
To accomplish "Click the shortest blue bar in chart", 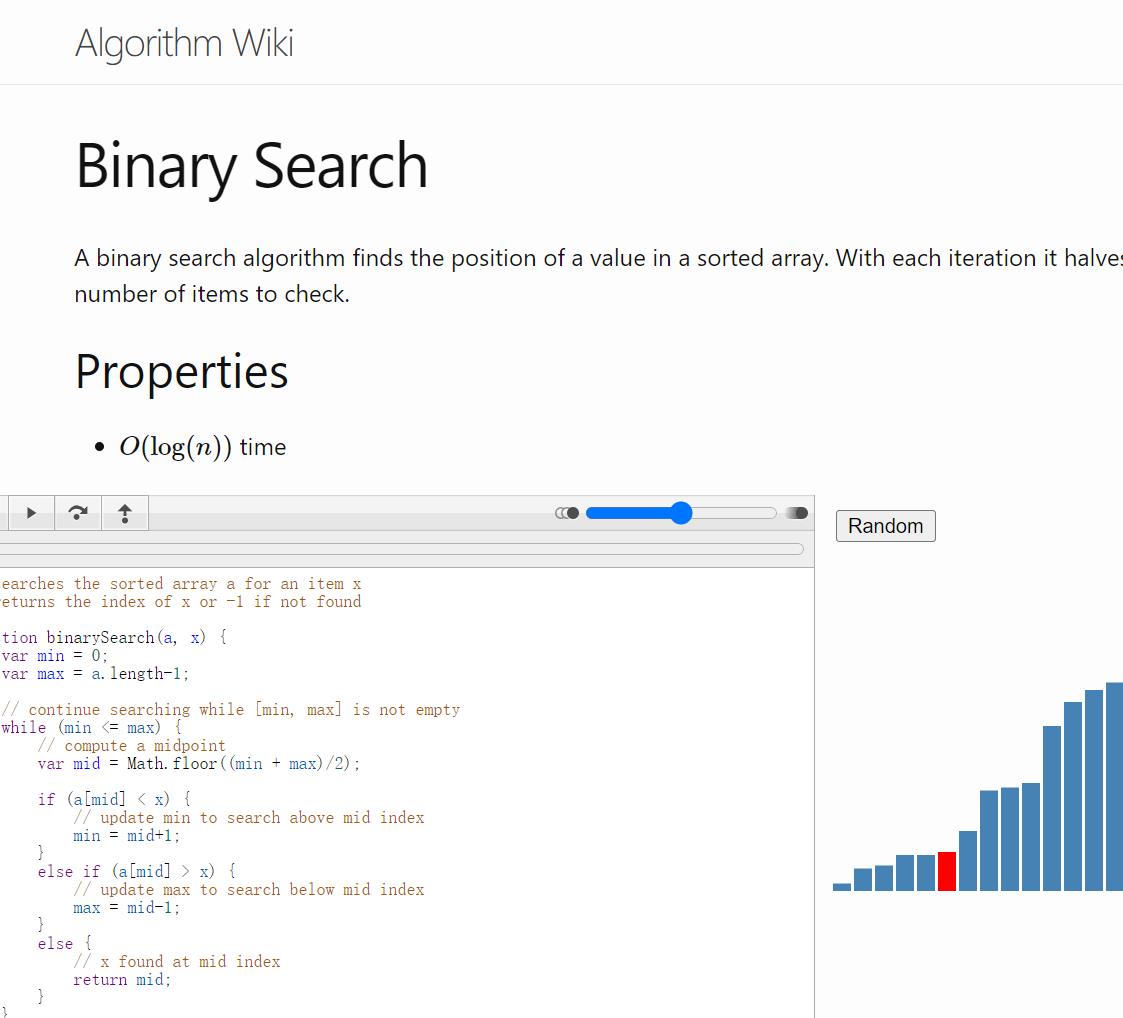I will (842, 886).
